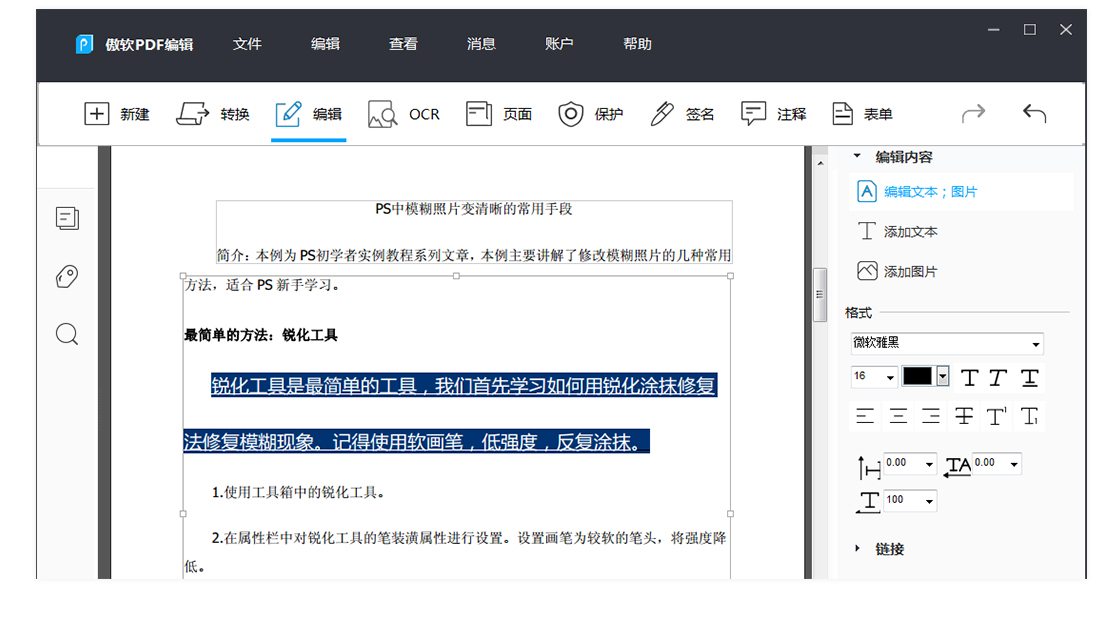Align text to the right

tap(931, 416)
